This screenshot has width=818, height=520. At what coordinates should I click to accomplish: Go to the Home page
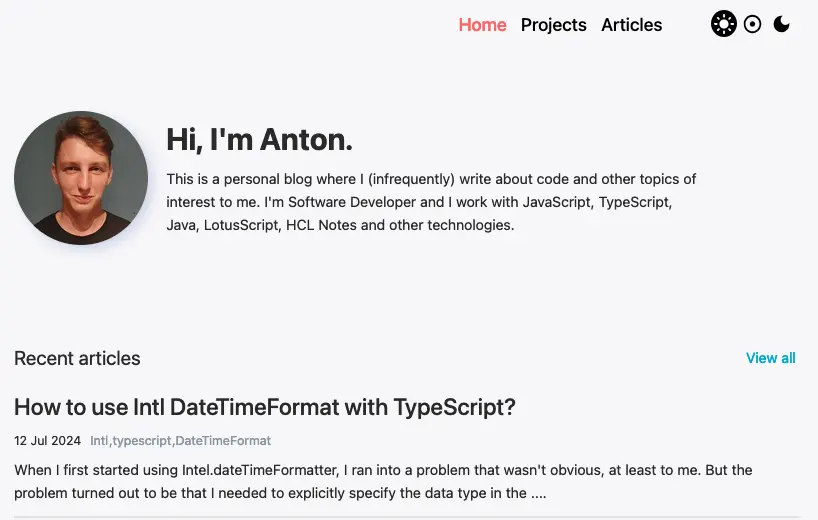pyautogui.click(x=482, y=25)
